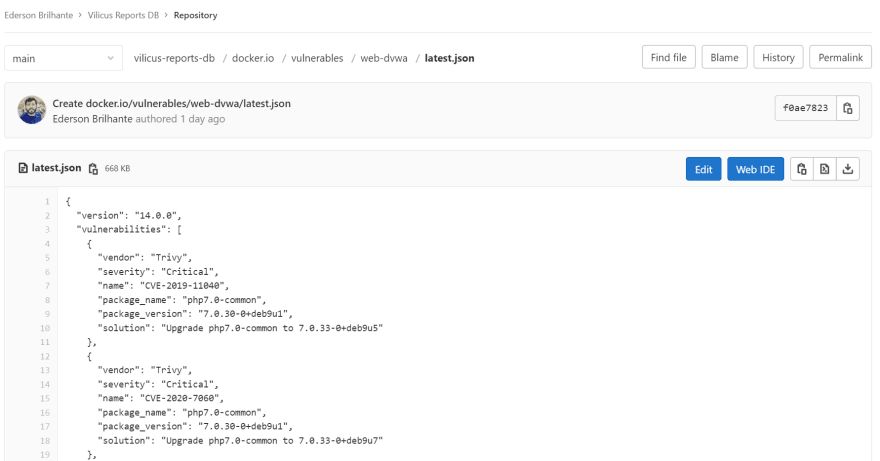
Task: Navigate to vilicus-reports-db in path
Action: 176,58
